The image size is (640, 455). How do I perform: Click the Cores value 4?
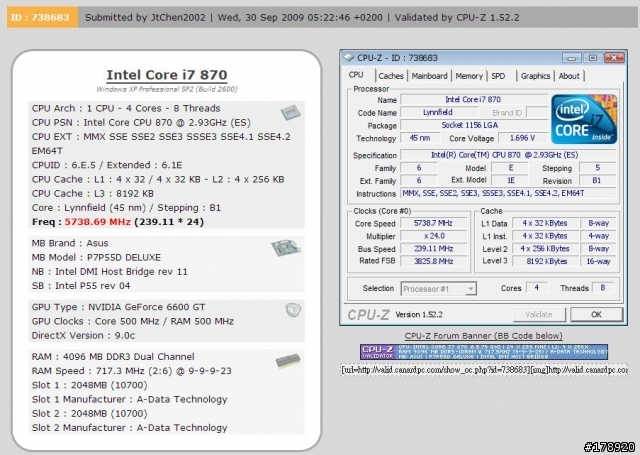coord(536,288)
